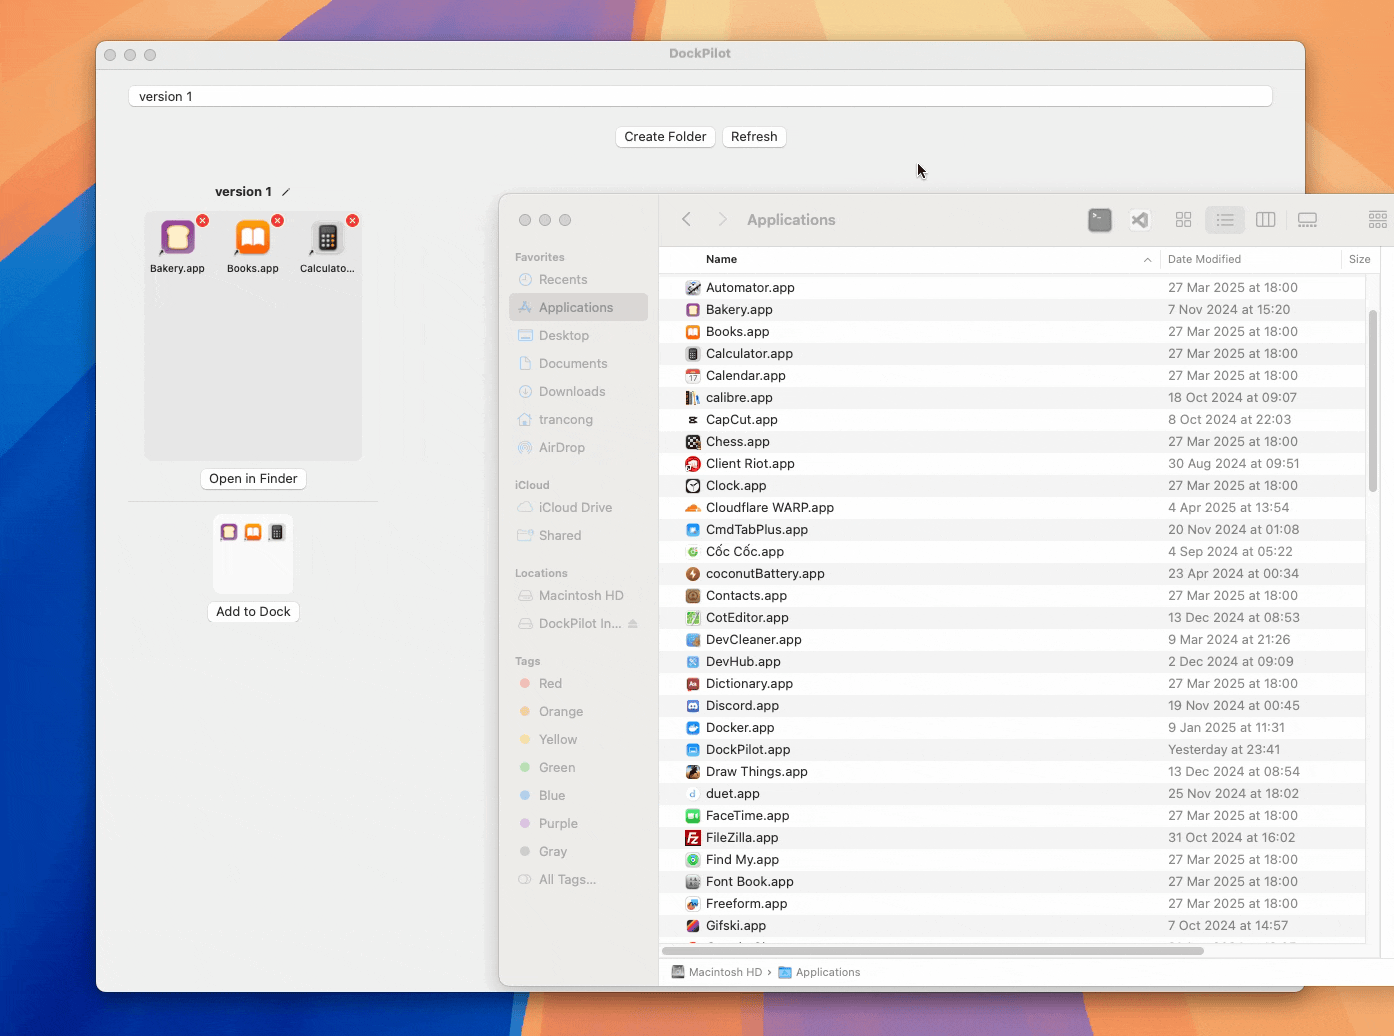1394x1036 pixels.
Task: Click the Red tag color dot
Action: coord(525,684)
